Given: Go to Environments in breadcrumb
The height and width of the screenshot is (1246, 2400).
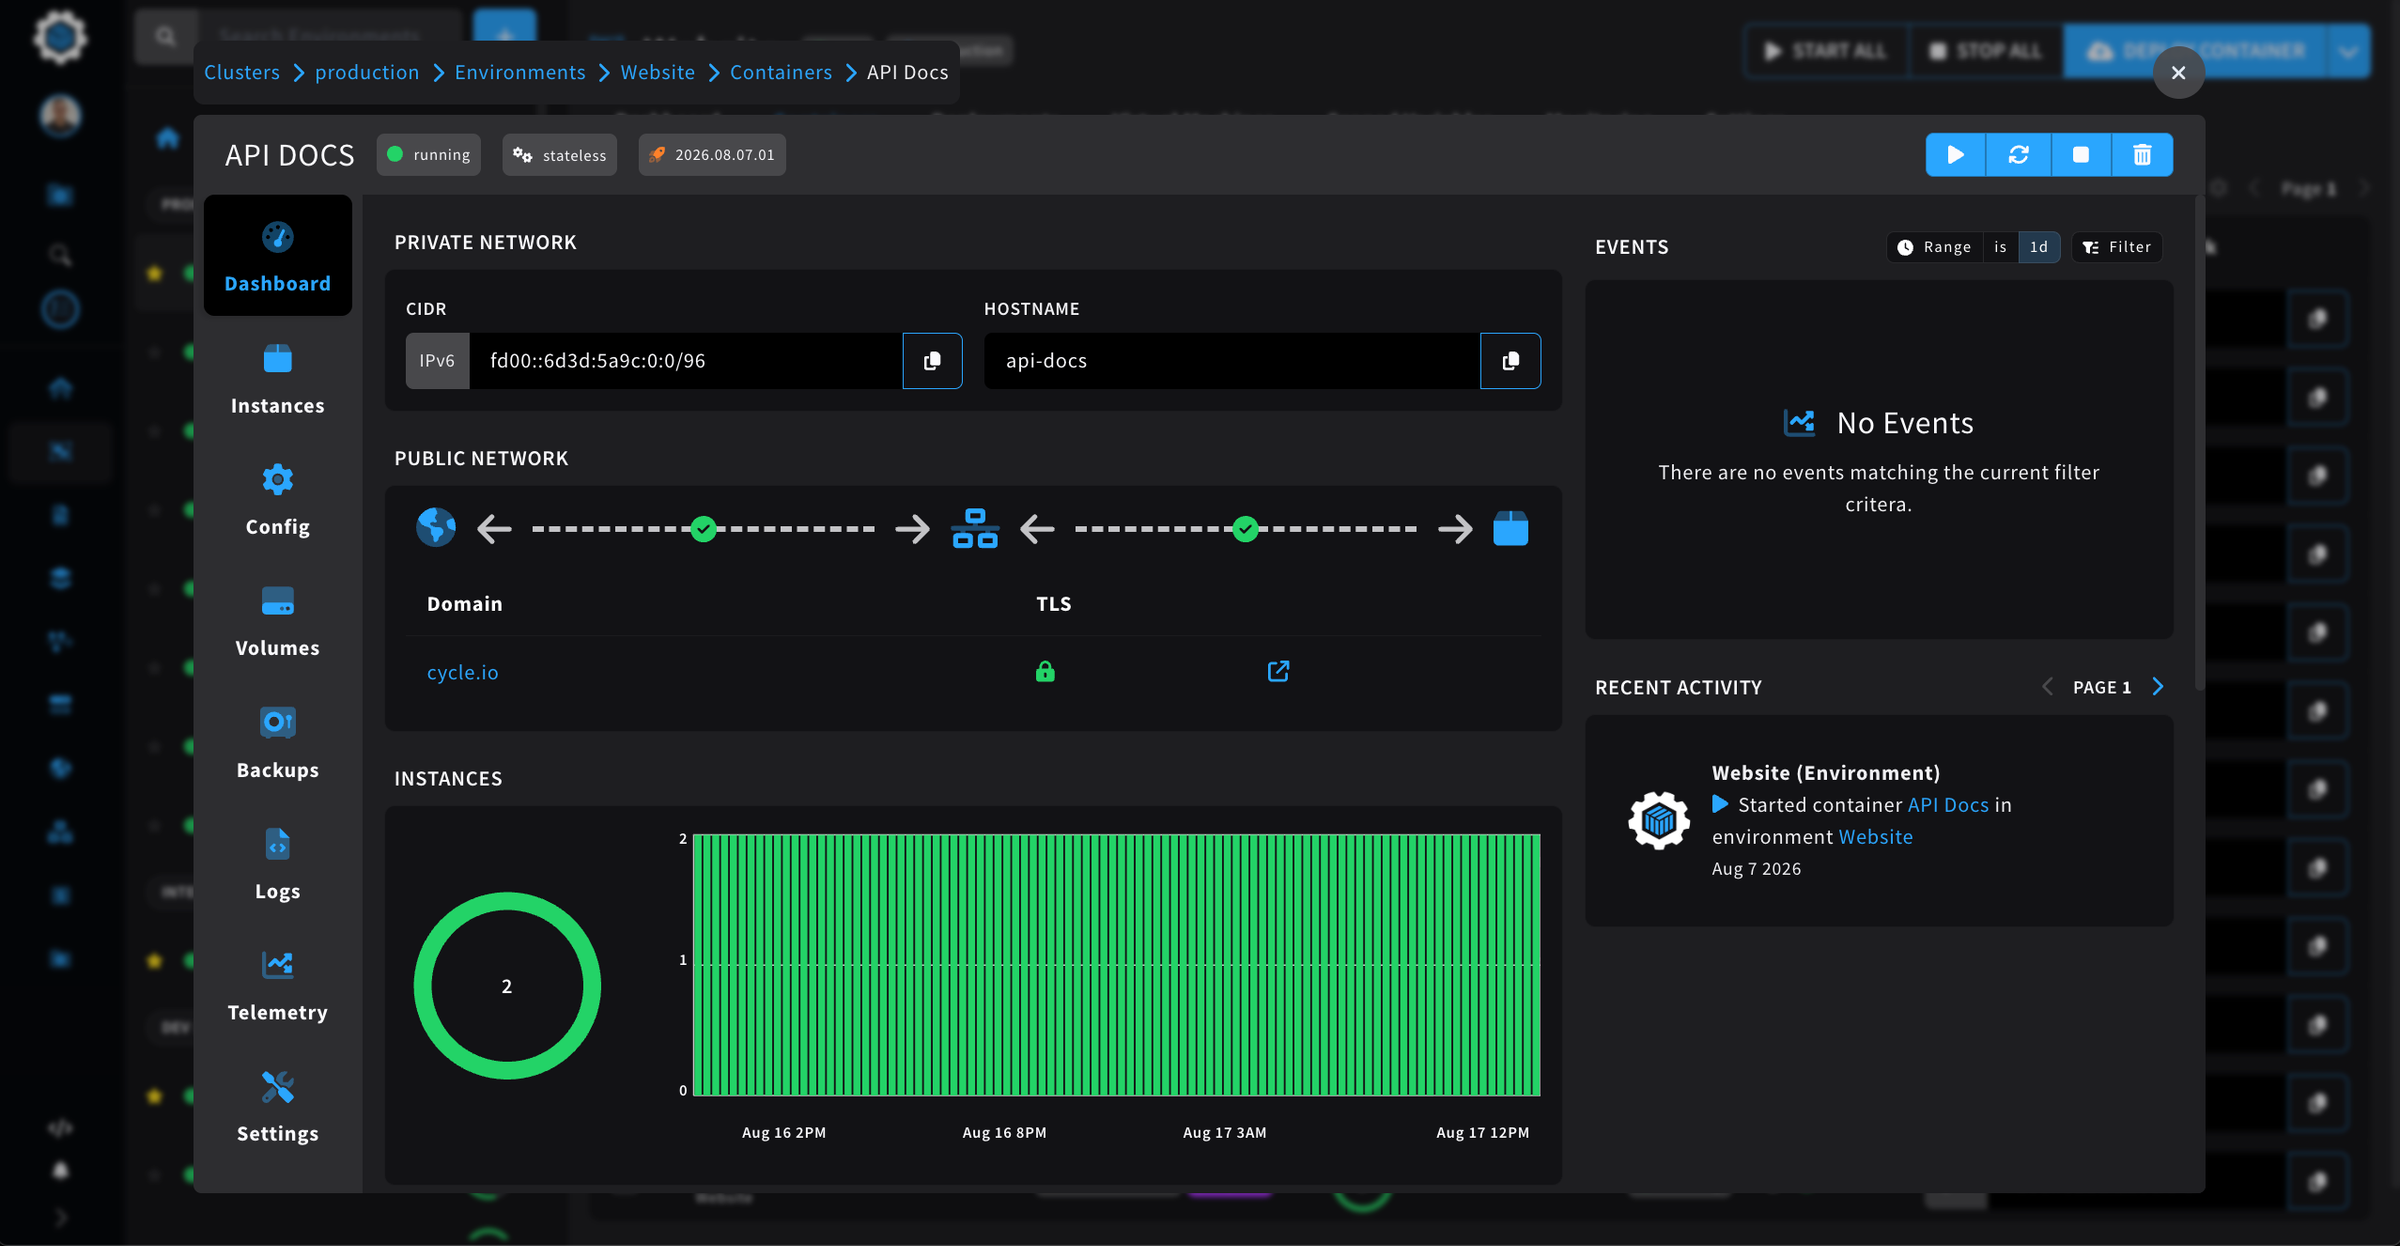Looking at the screenshot, I should click(x=520, y=72).
